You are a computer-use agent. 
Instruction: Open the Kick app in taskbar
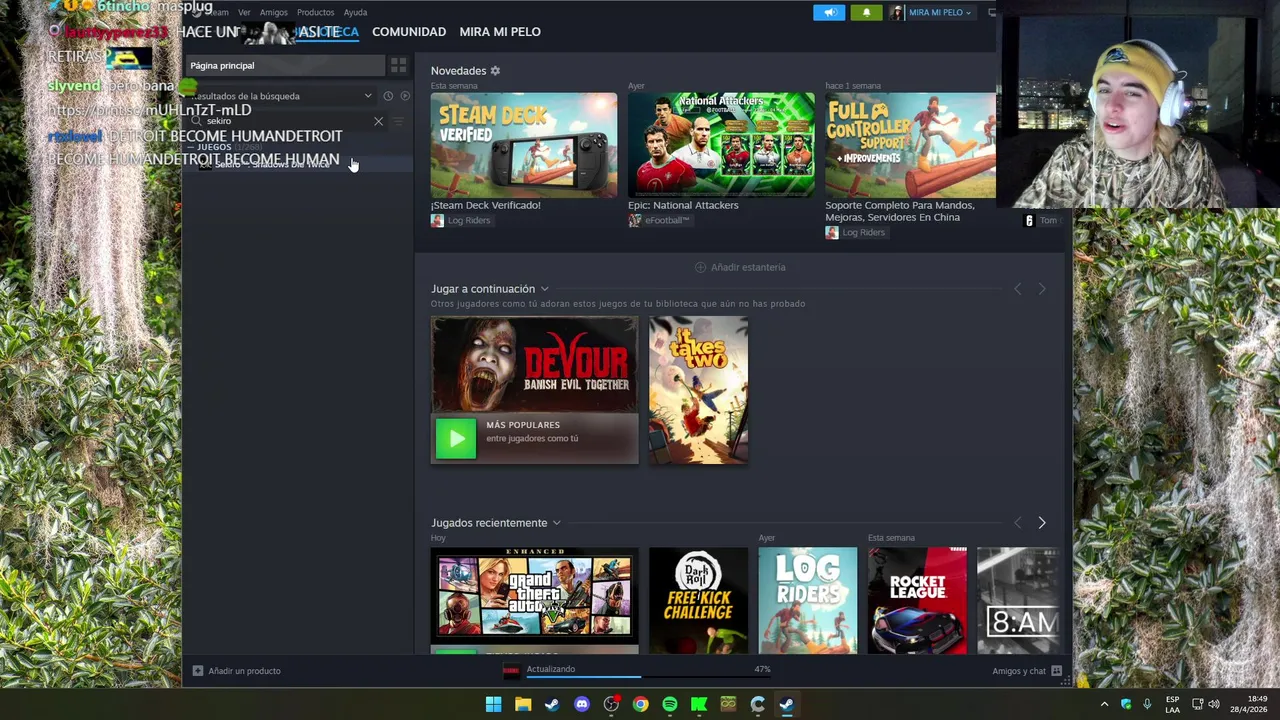[699, 704]
